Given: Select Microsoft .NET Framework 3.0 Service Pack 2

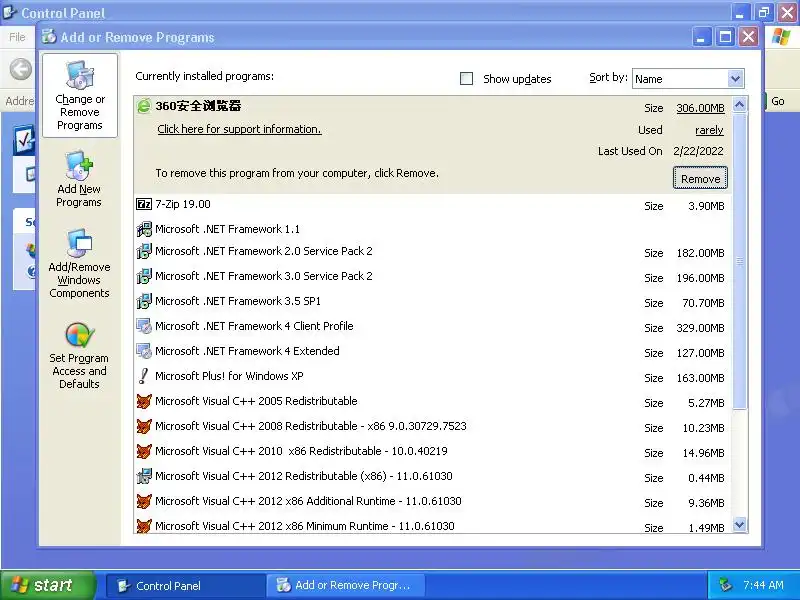Looking at the screenshot, I should (433, 277).
